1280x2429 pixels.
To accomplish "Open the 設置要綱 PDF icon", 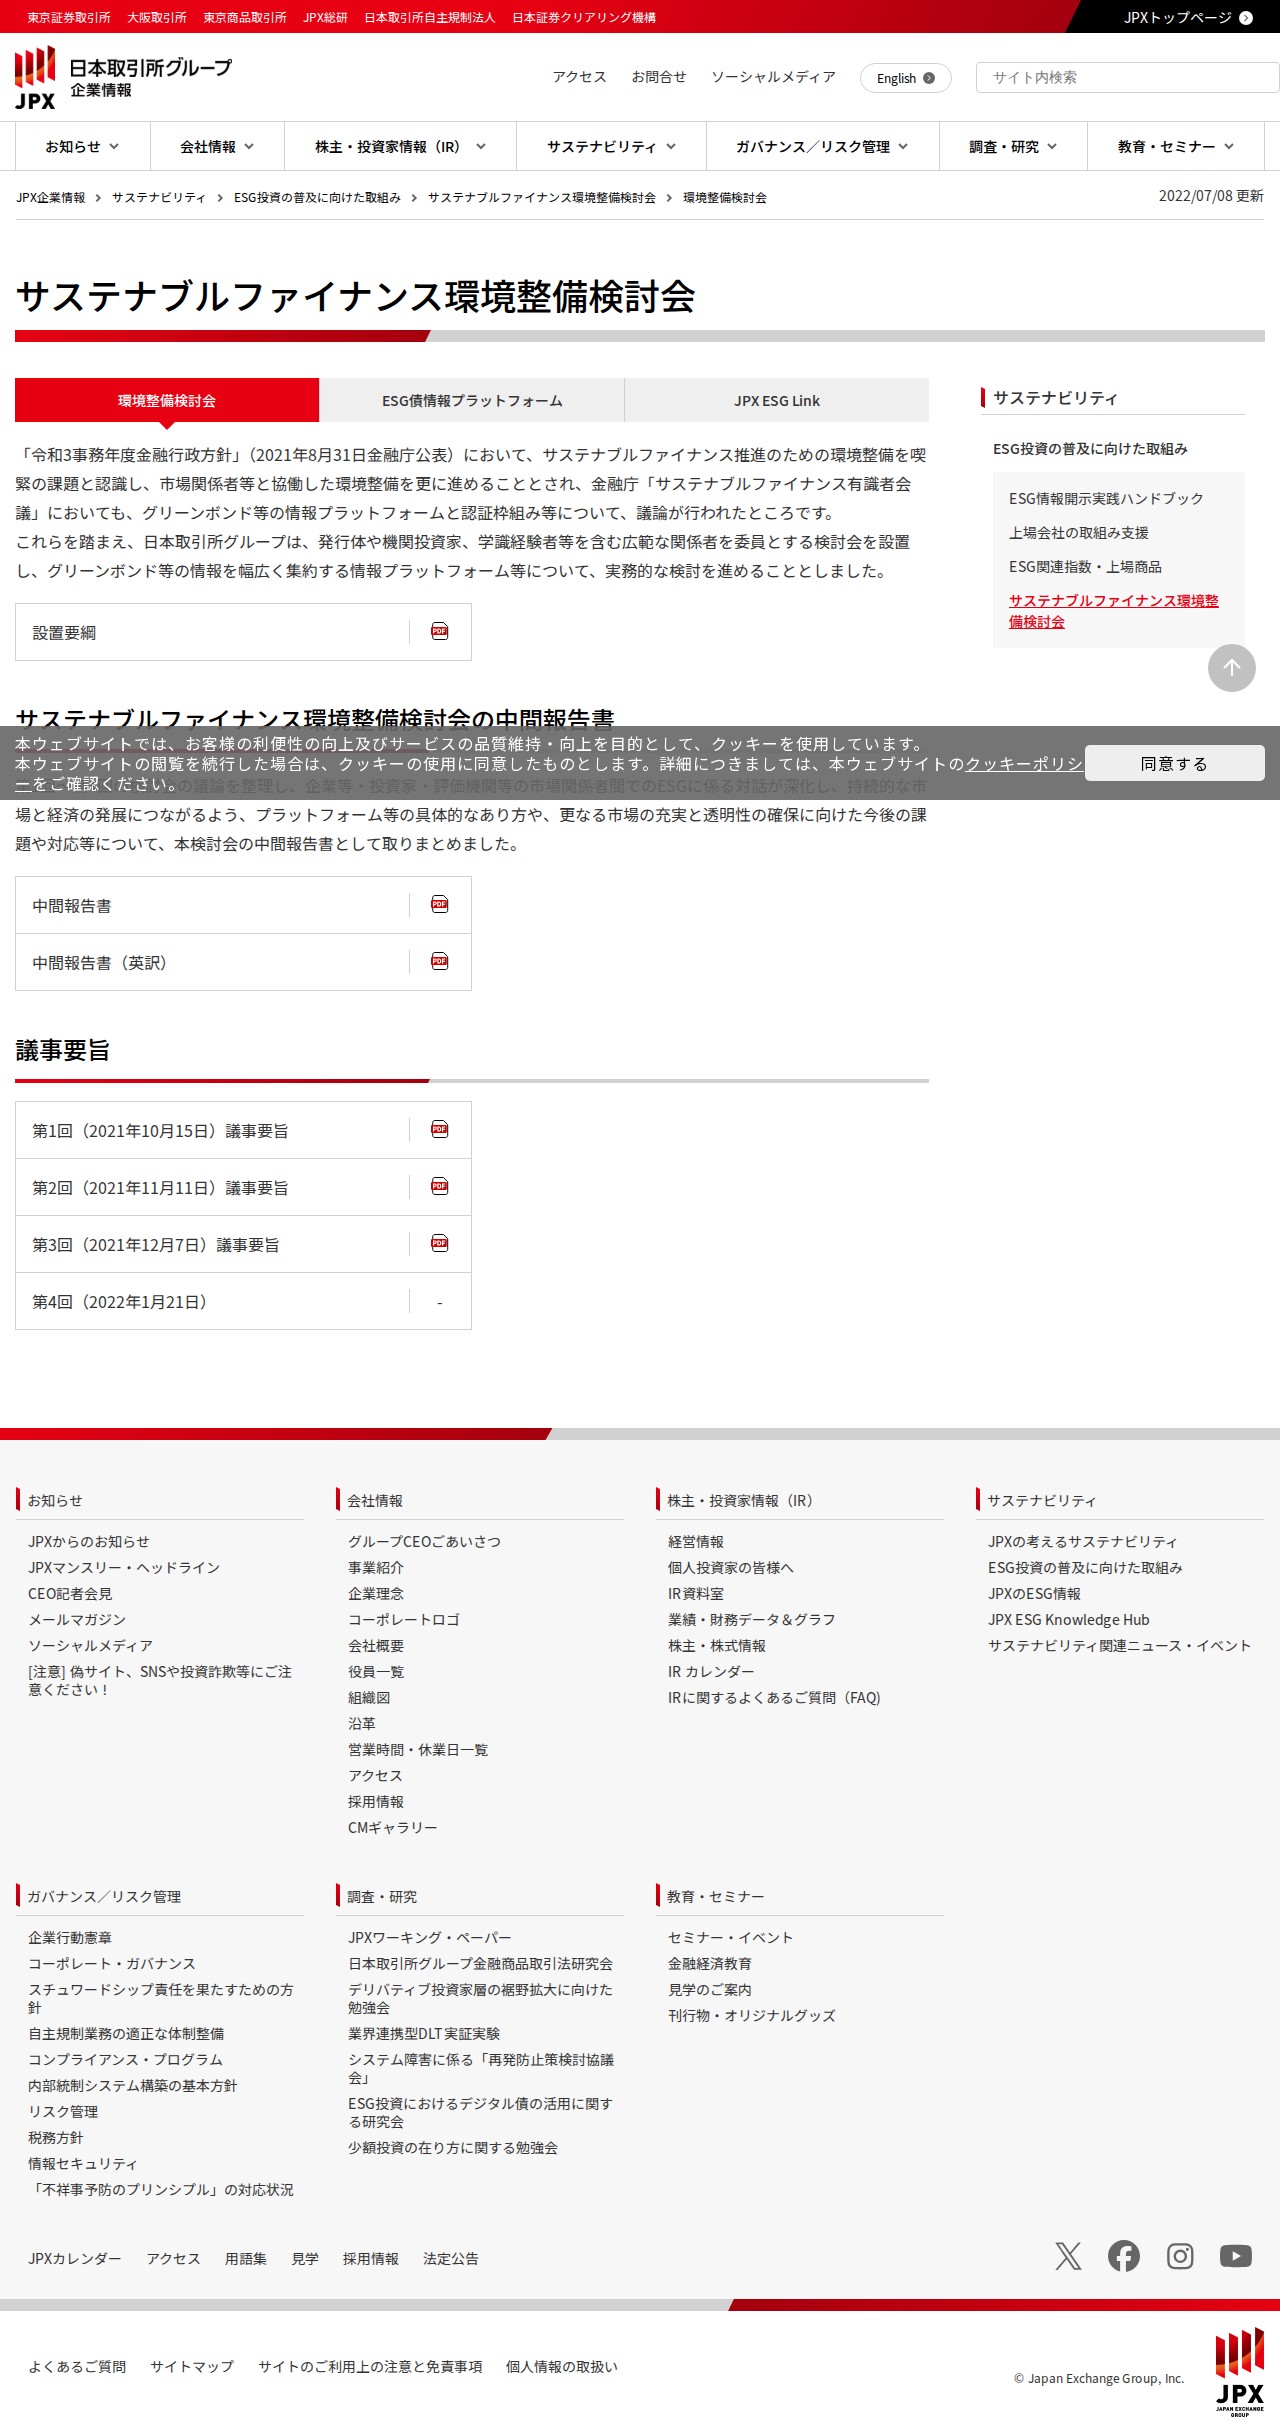I will point(439,631).
